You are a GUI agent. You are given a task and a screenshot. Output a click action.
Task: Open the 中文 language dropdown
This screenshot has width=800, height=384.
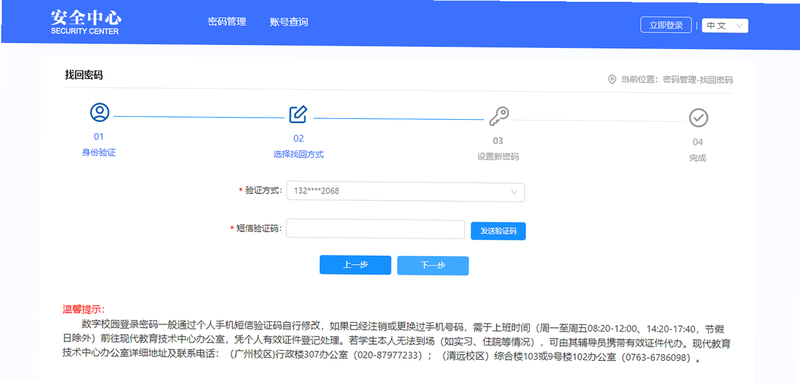click(x=725, y=25)
